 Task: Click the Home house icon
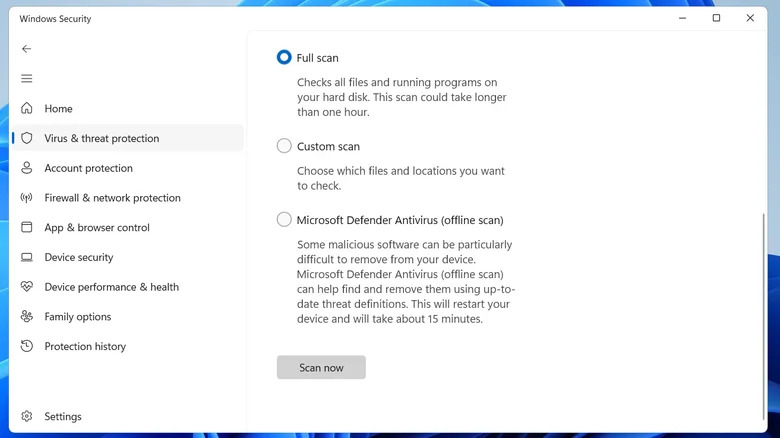(26, 109)
